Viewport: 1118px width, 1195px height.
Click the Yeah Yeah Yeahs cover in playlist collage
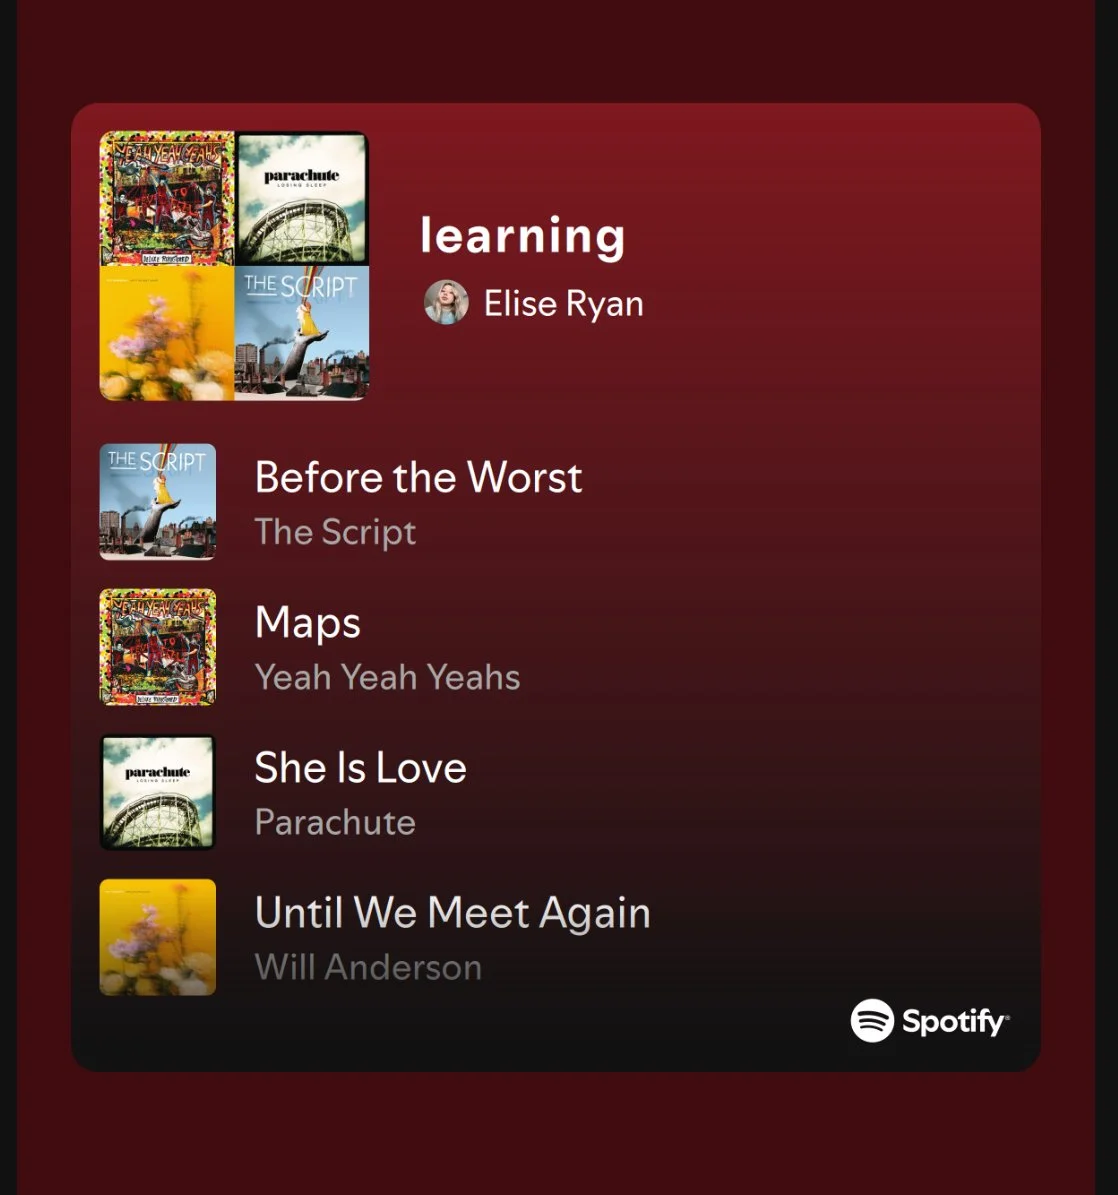click(167, 198)
